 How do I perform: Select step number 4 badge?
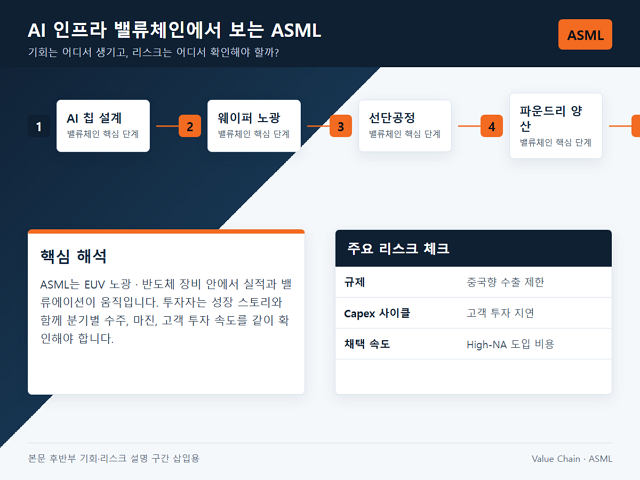coord(492,126)
